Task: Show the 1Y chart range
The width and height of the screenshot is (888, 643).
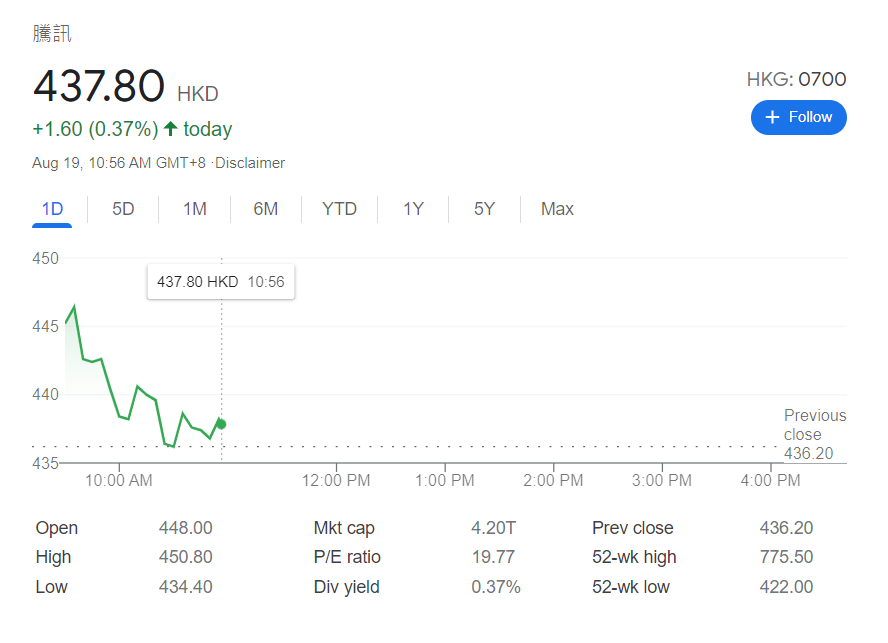Action: 413,209
